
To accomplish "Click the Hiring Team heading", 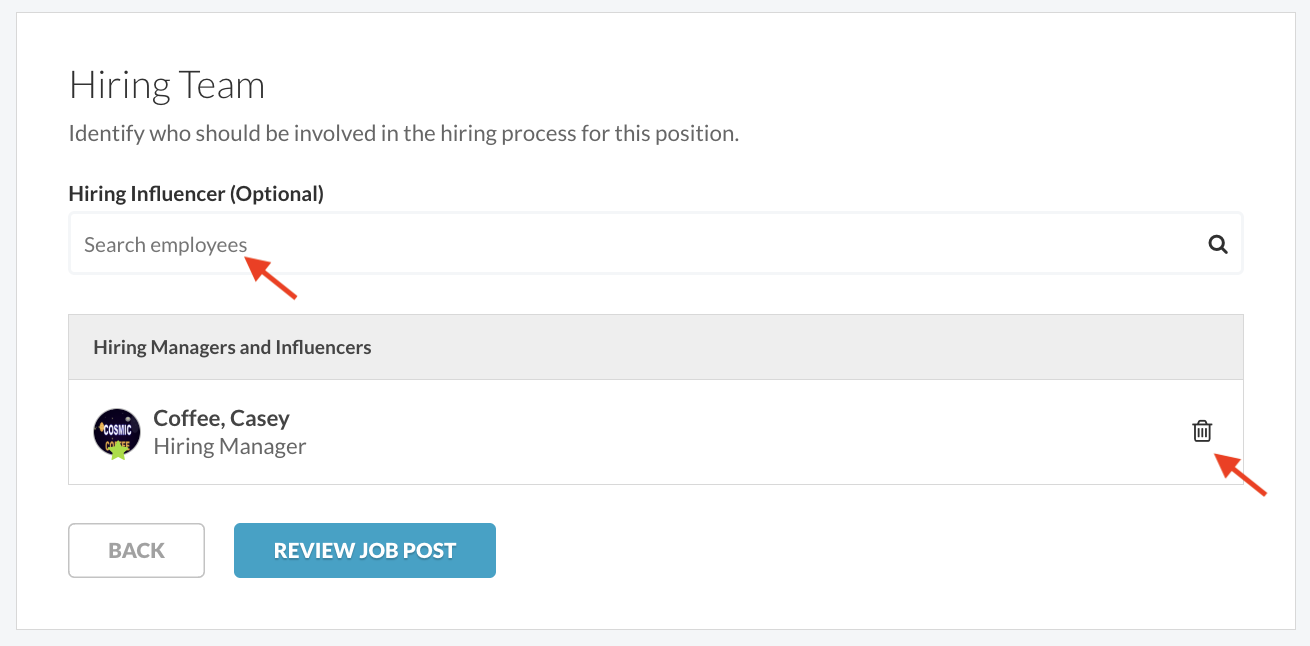I will (167, 85).
